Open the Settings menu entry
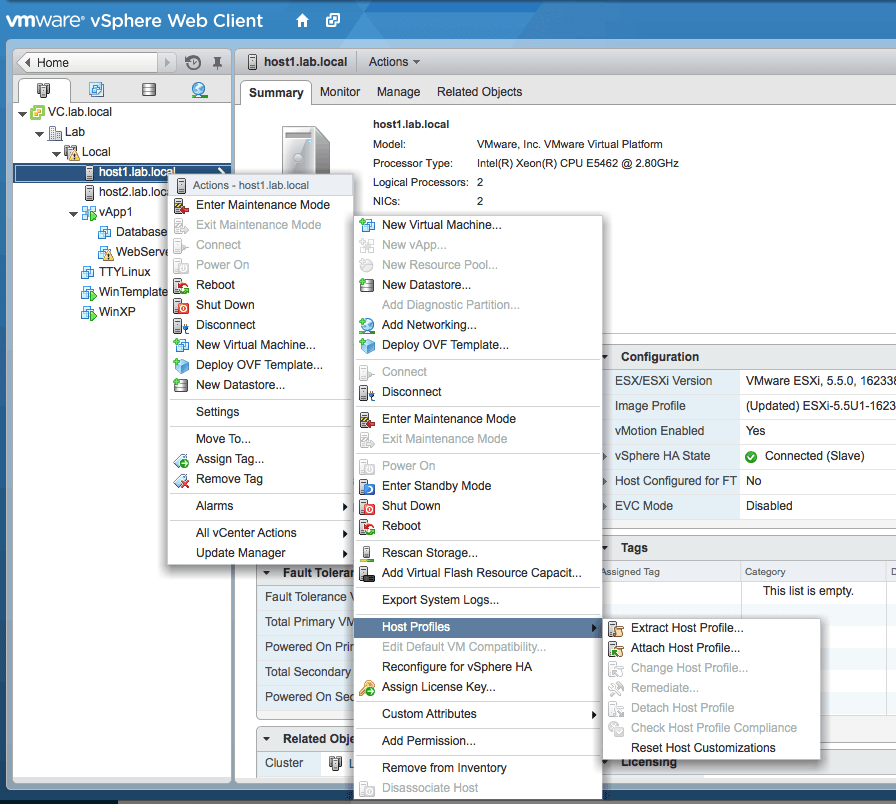Image resolution: width=896 pixels, height=804 pixels. (x=261, y=411)
